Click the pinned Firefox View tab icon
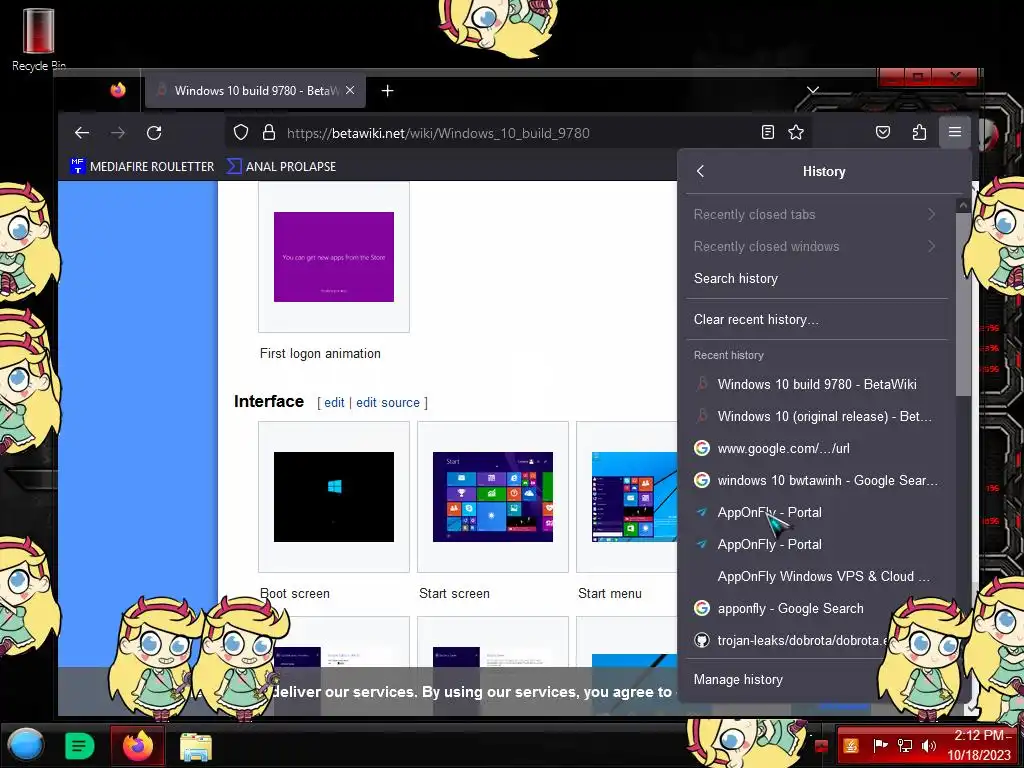This screenshot has height=768, width=1024. pyautogui.click(x=118, y=90)
